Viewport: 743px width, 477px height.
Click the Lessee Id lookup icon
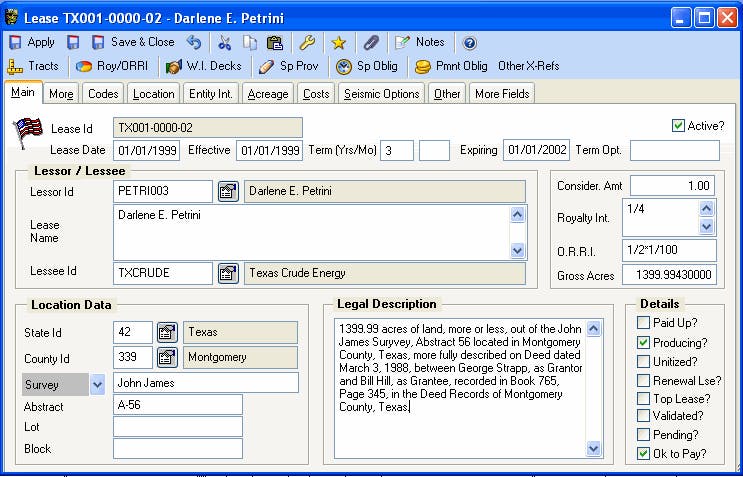228,273
